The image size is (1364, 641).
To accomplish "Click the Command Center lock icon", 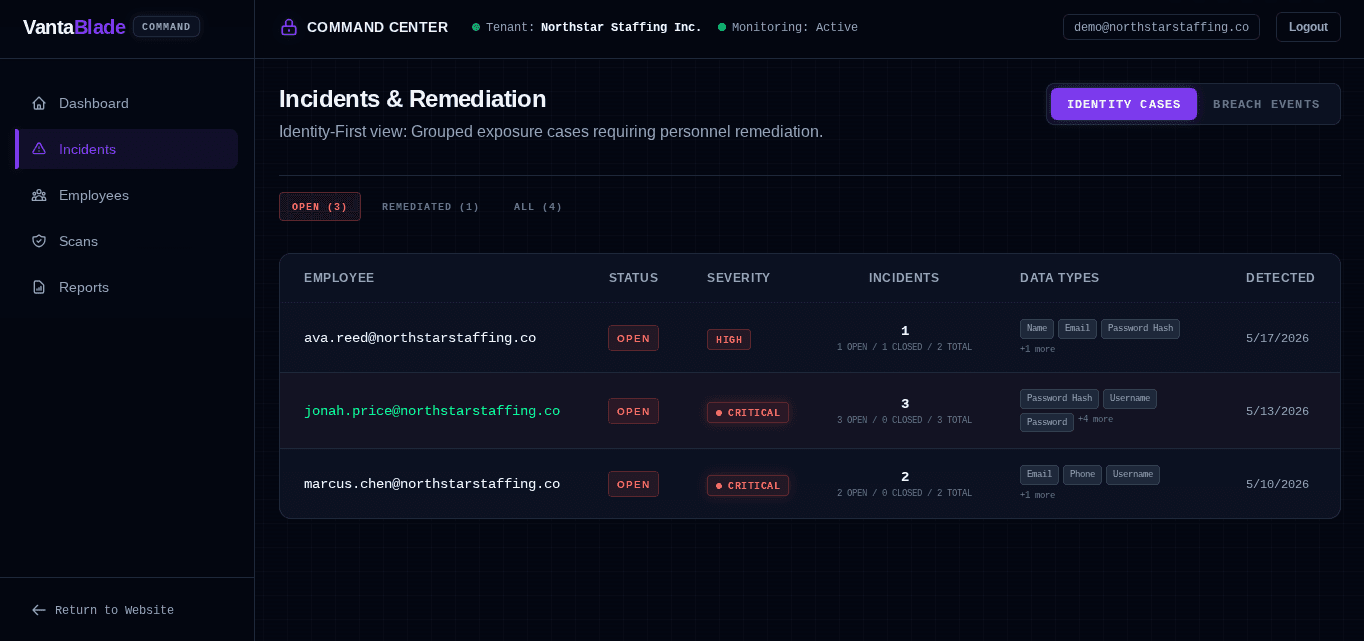I will [289, 27].
